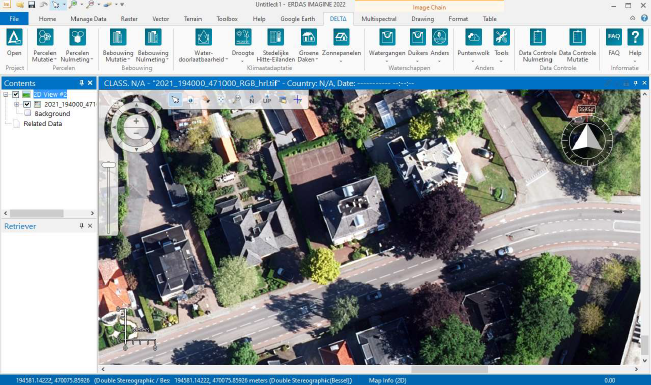Open Data Controle Nulmeting
Viewport: 651px width, 385px height.
click(x=538, y=37)
